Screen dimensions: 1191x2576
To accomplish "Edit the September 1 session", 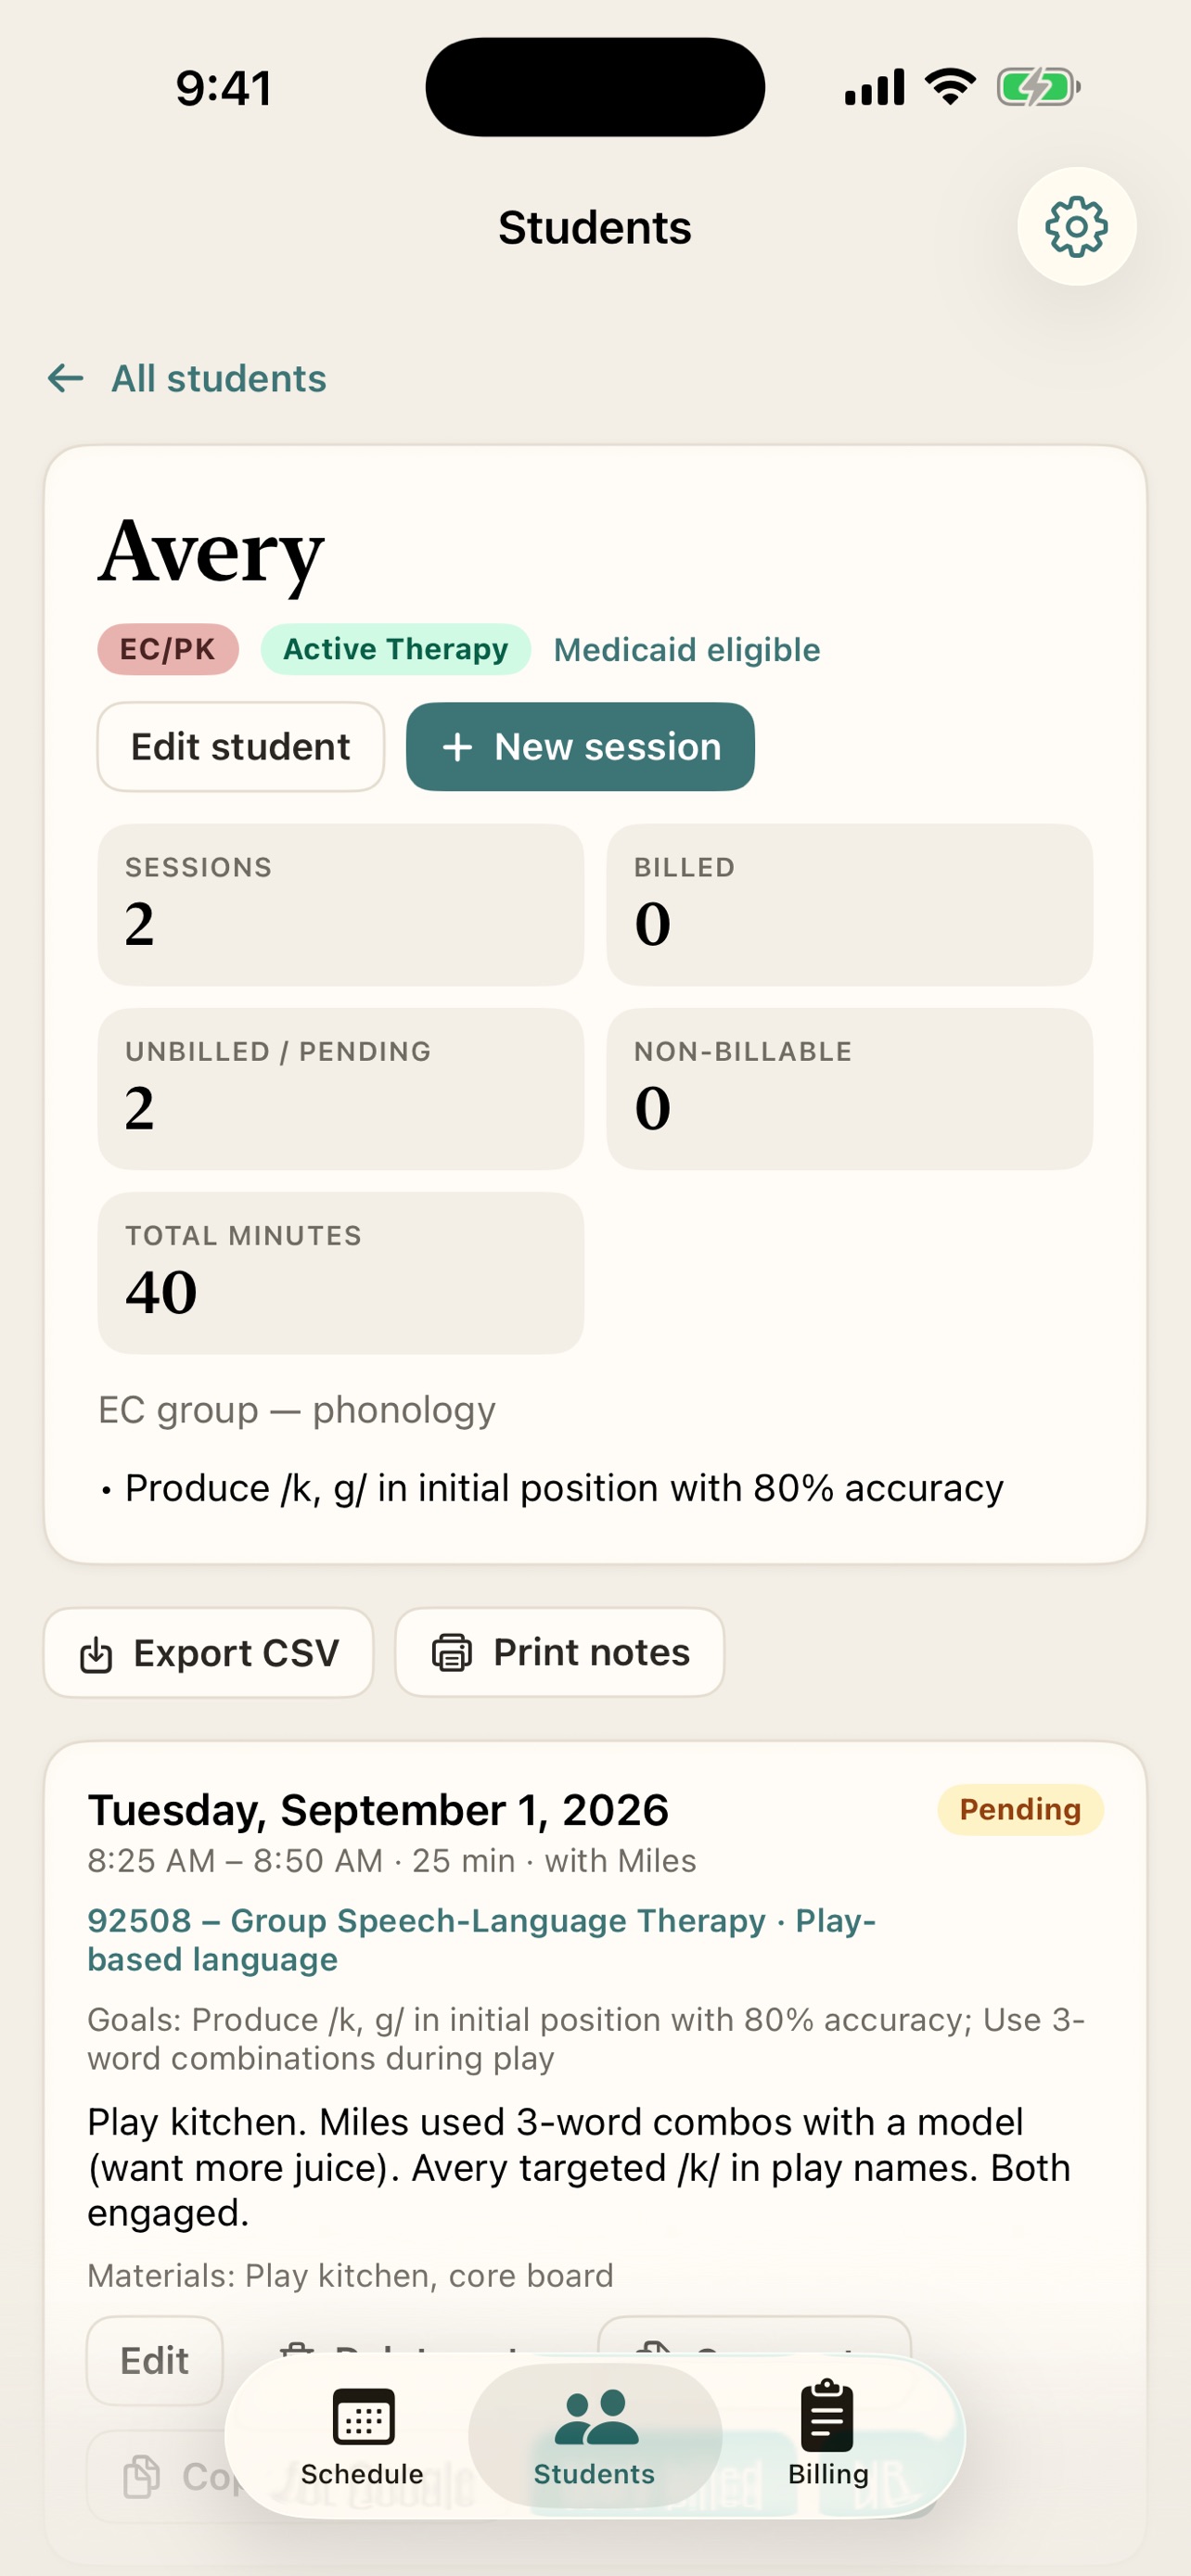I will 154,2360.
